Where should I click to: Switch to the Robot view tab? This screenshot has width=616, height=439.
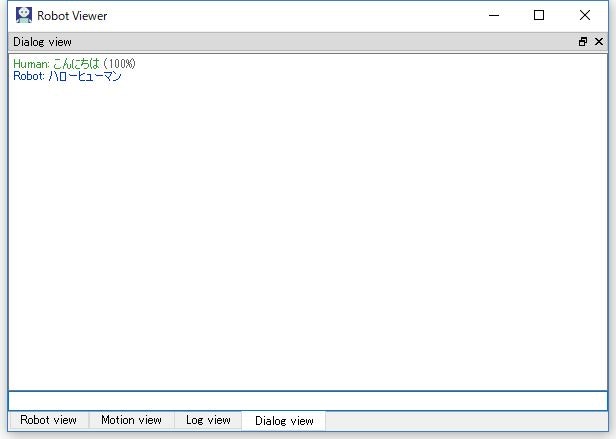(x=48, y=420)
